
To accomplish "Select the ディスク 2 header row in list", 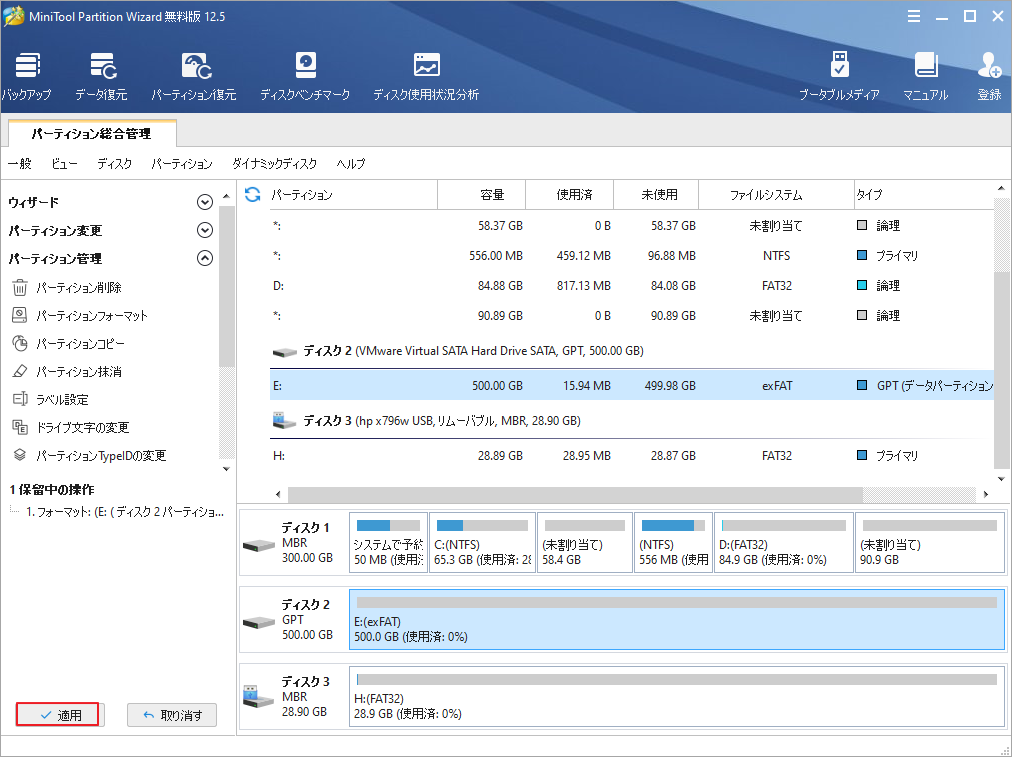I will [x=632, y=351].
